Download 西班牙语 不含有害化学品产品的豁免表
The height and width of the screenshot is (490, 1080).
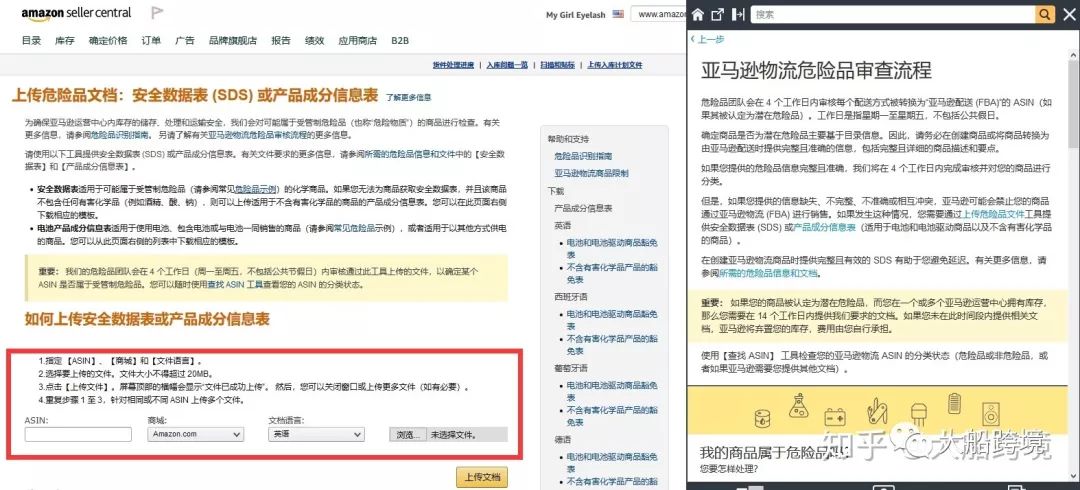pyautogui.click(x=612, y=344)
